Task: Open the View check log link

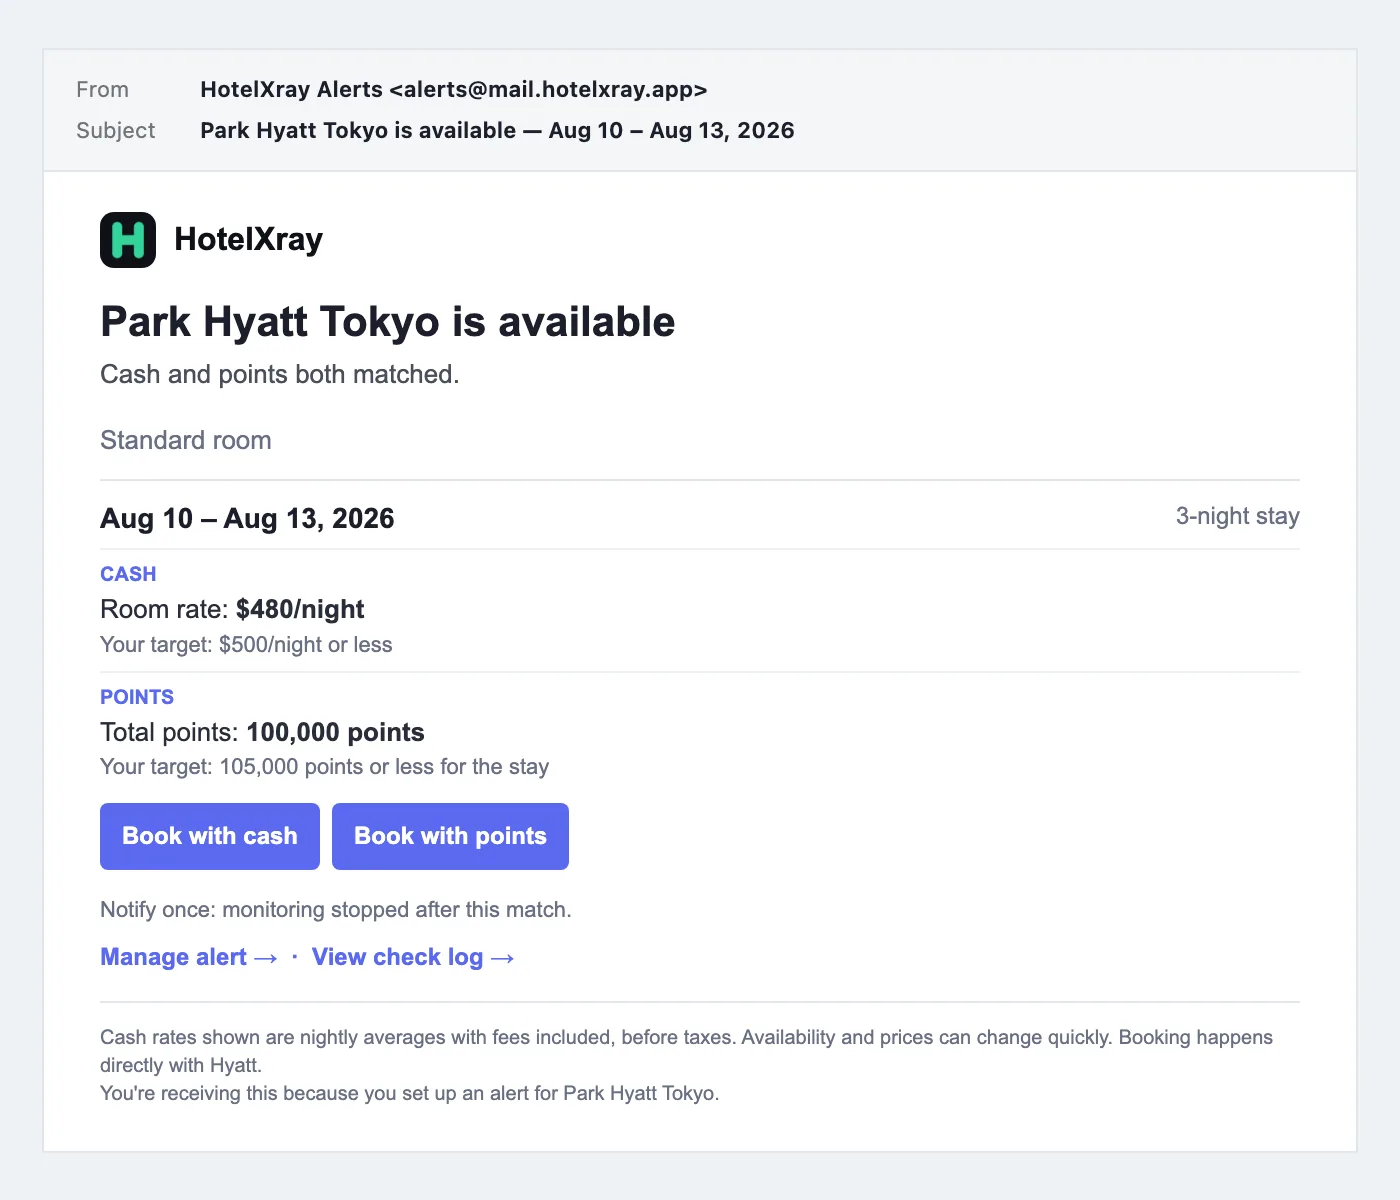Action: pyautogui.click(x=413, y=957)
